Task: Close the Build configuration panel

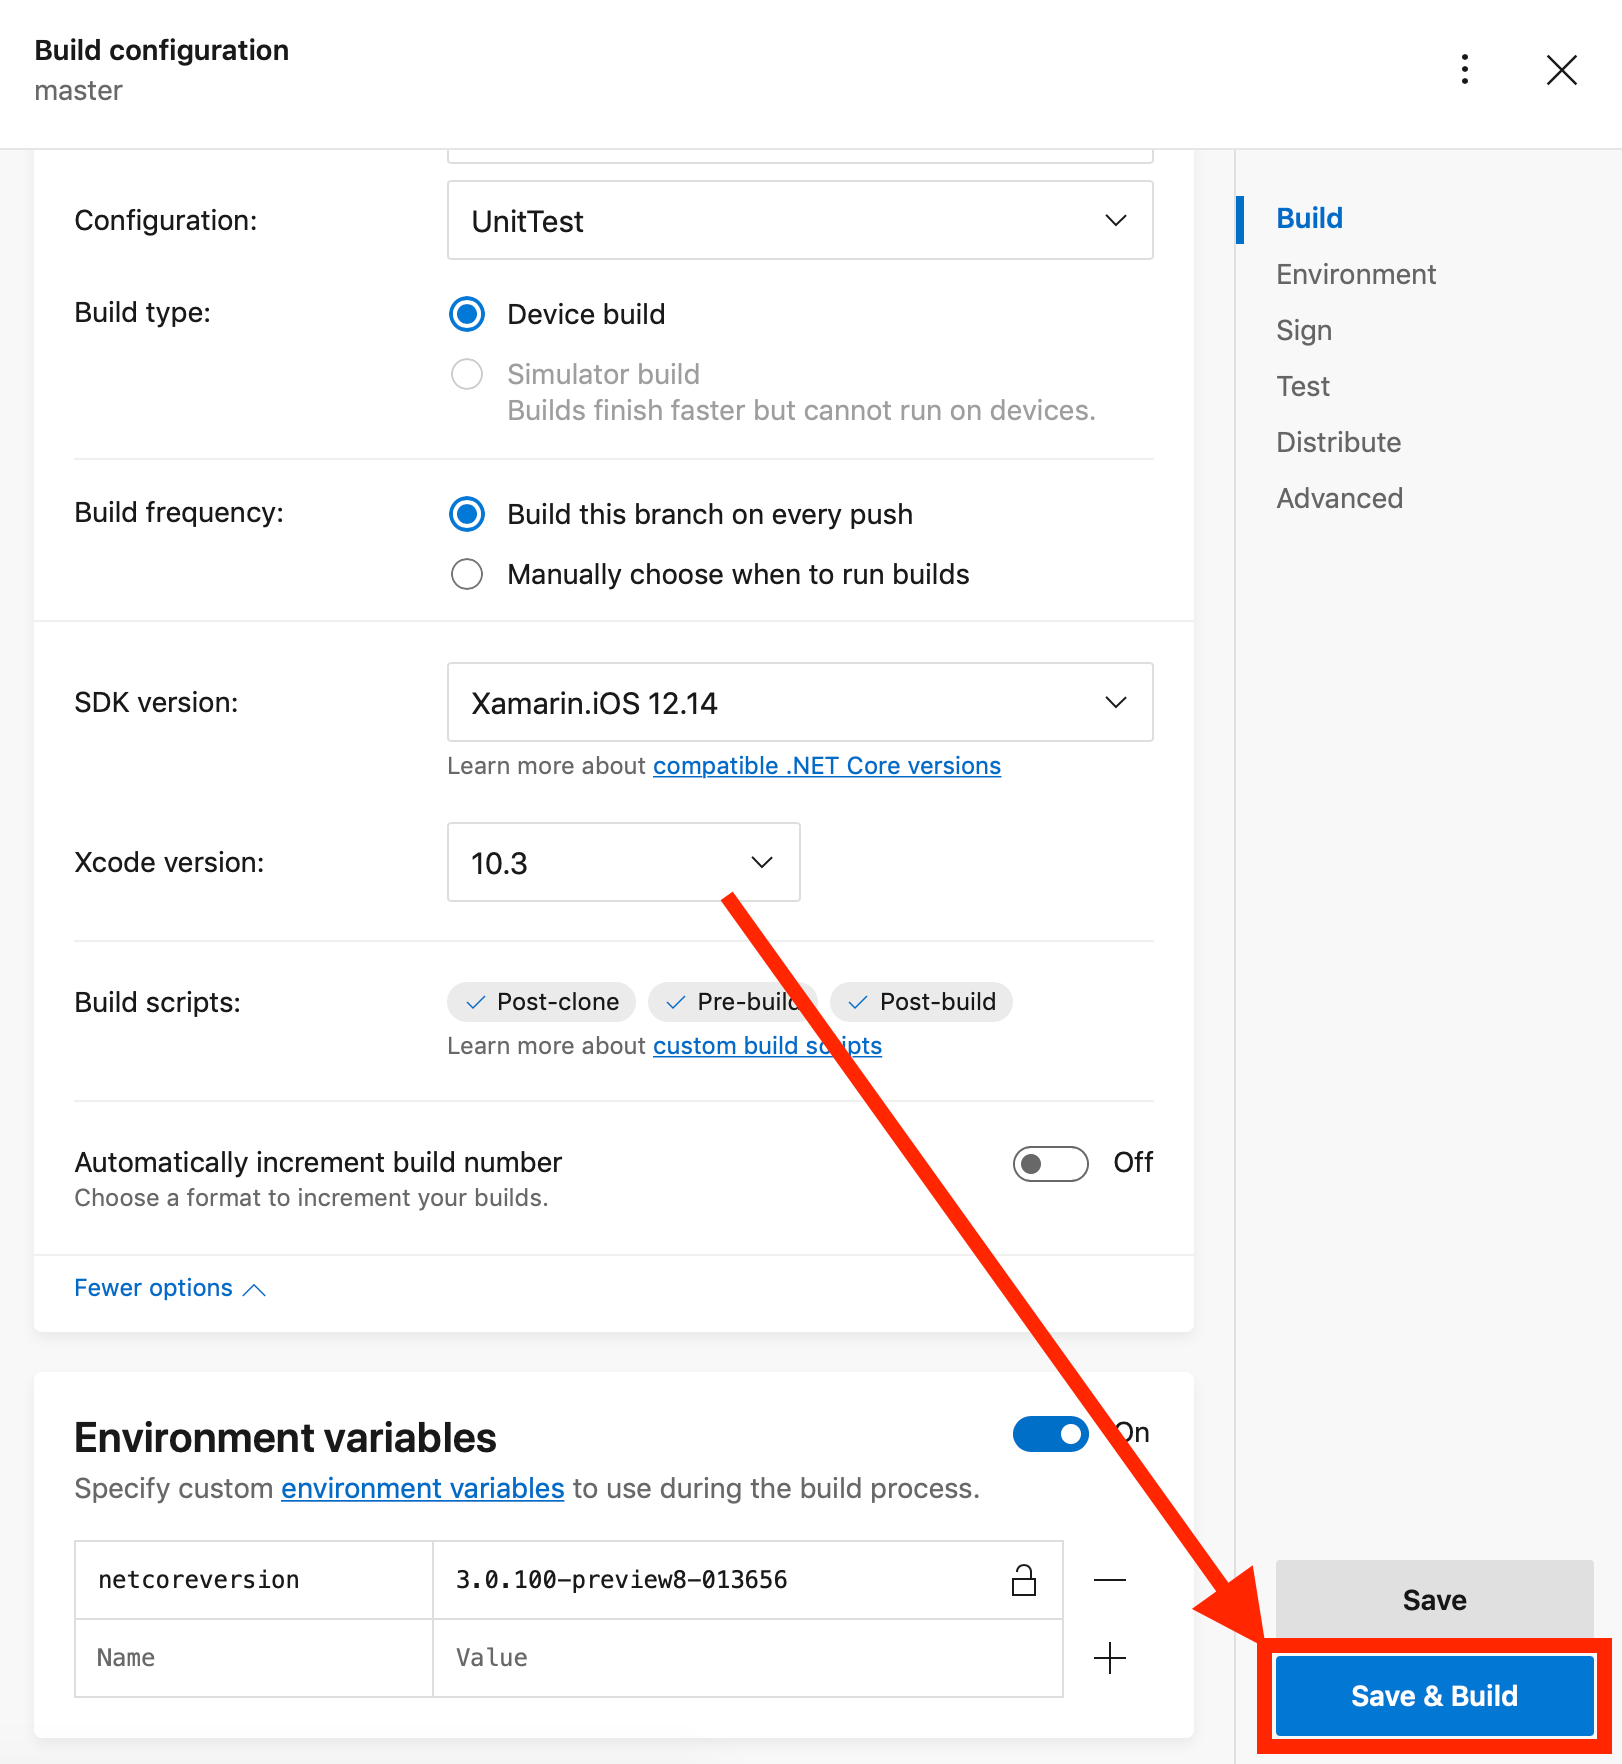Action: [x=1562, y=70]
